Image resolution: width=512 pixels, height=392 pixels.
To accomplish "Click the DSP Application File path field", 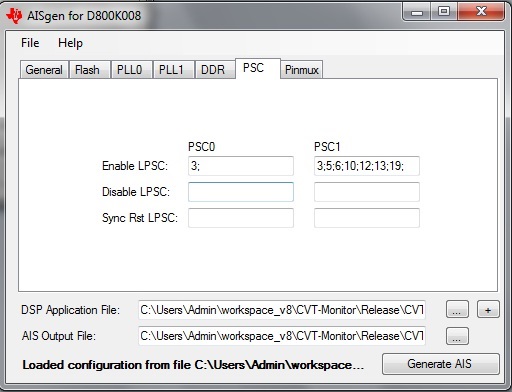I will pyautogui.click(x=282, y=310).
